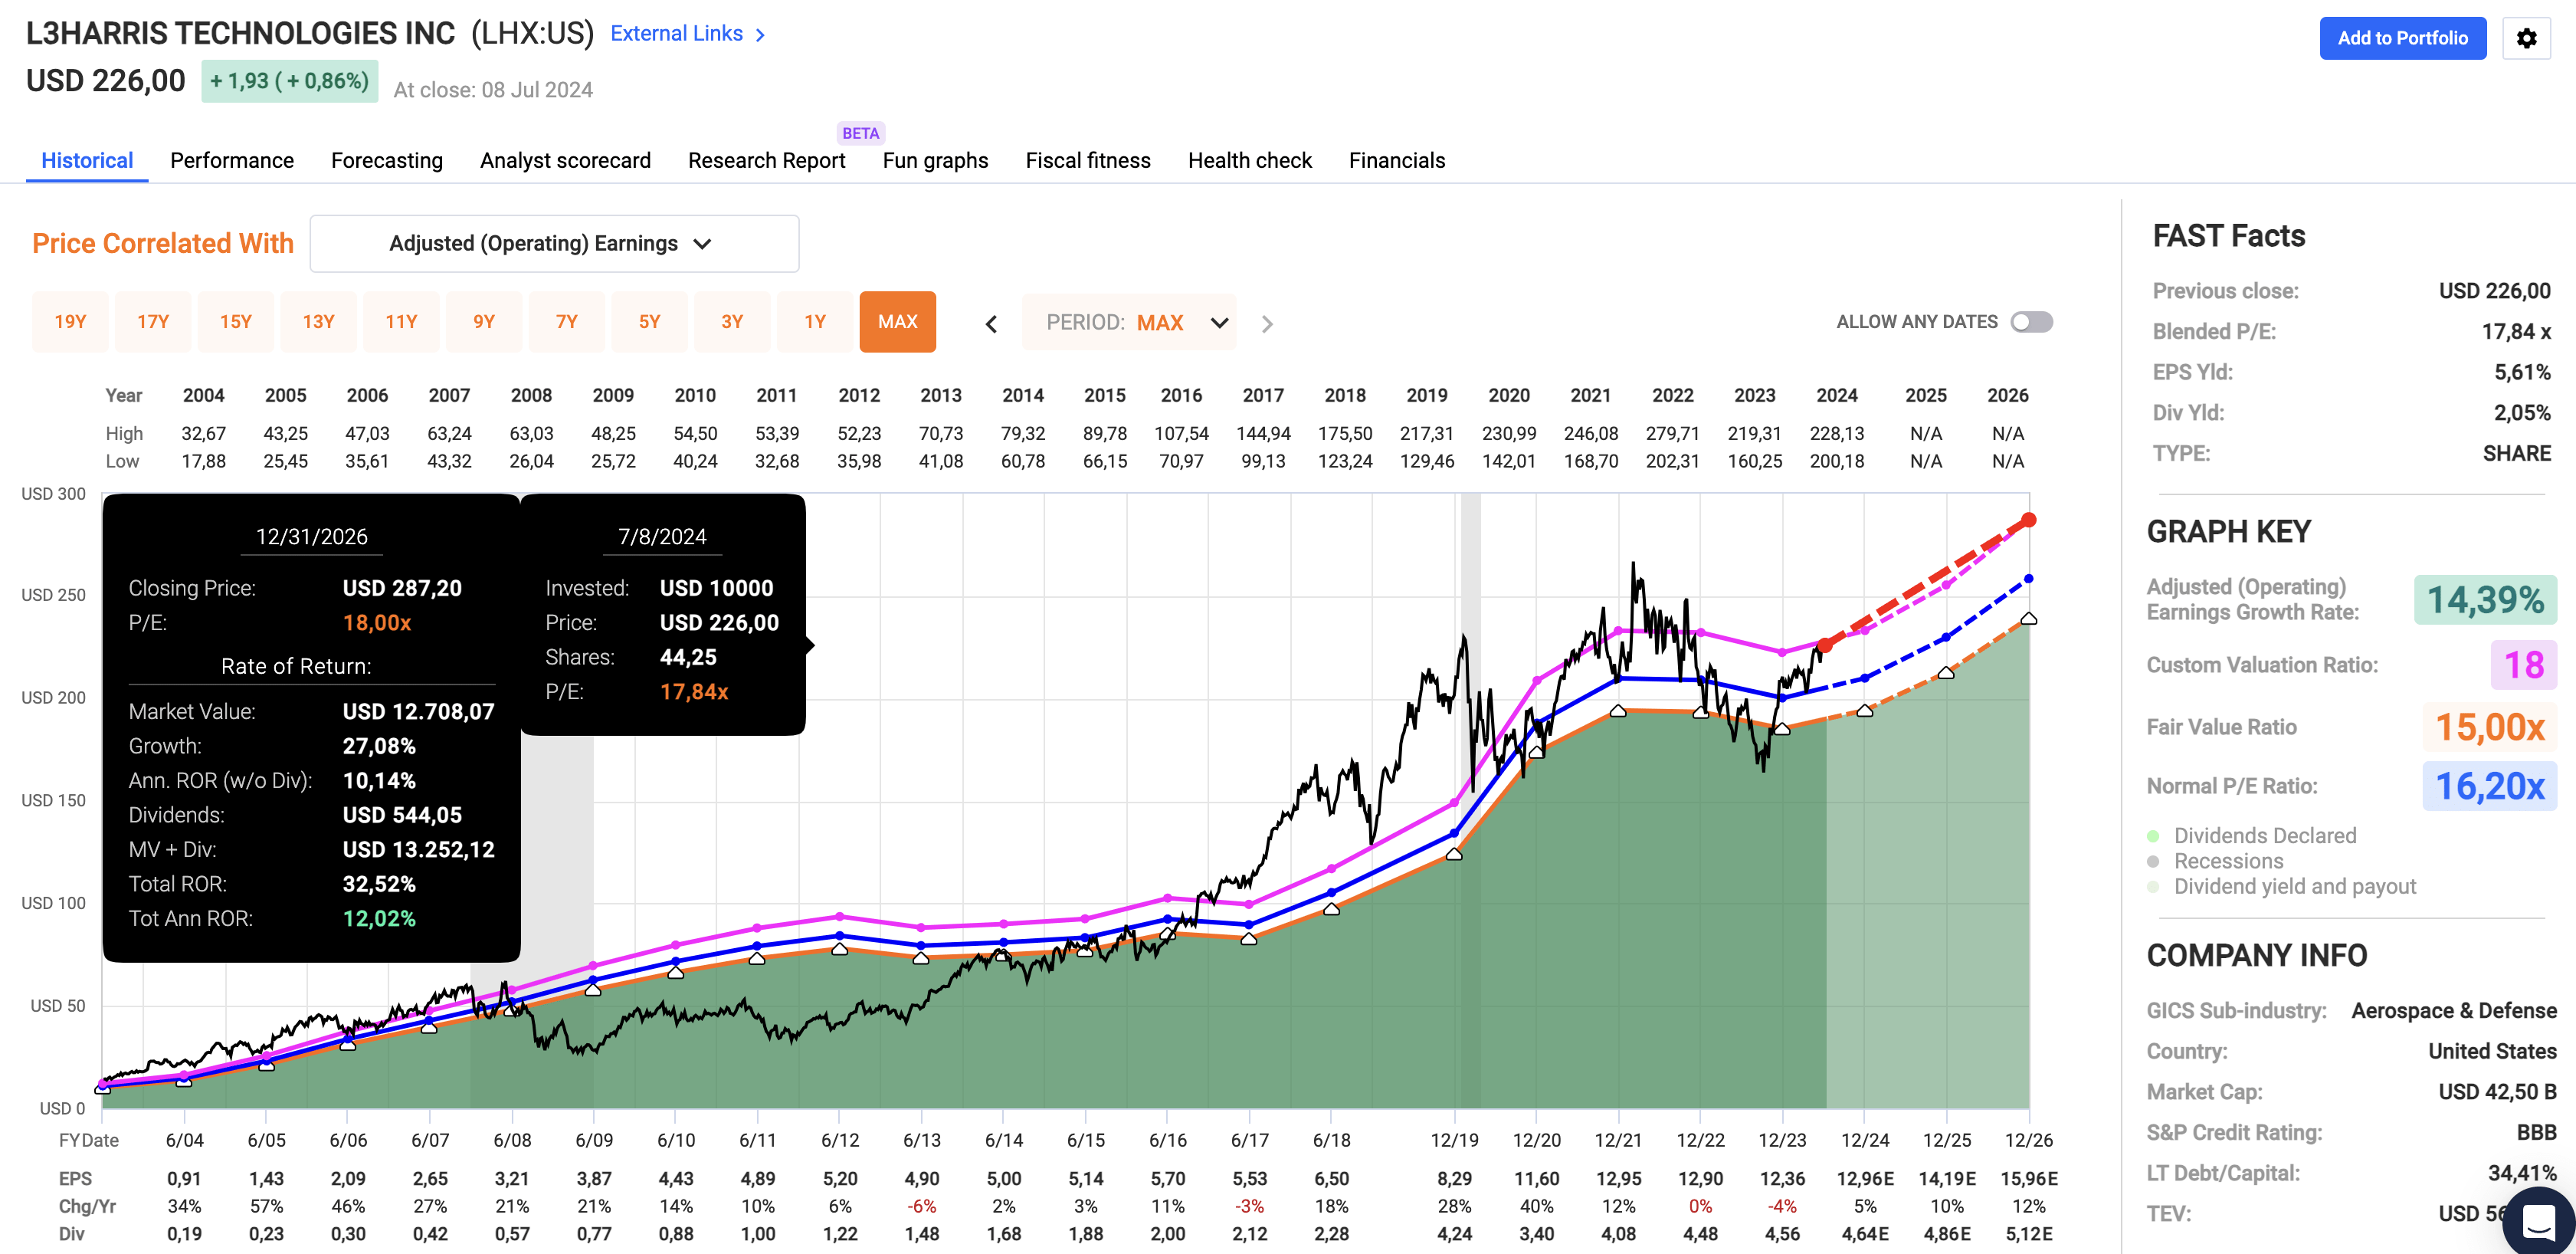Click the USD 42,50 B market cap value
Viewport: 2576px width, 1254px height.
coord(2497,1091)
